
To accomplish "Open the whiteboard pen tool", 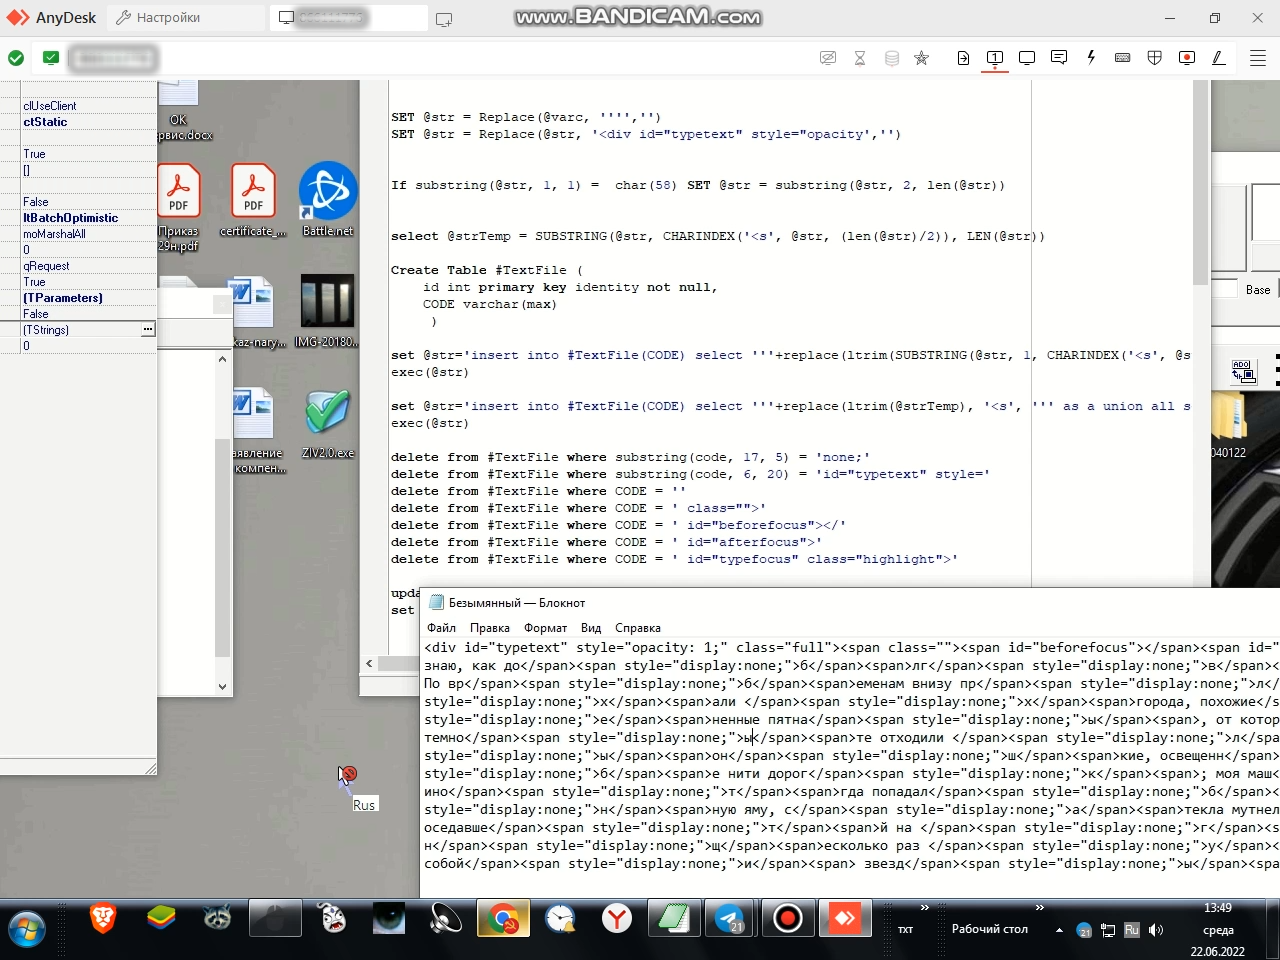I will pos(1219,58).
